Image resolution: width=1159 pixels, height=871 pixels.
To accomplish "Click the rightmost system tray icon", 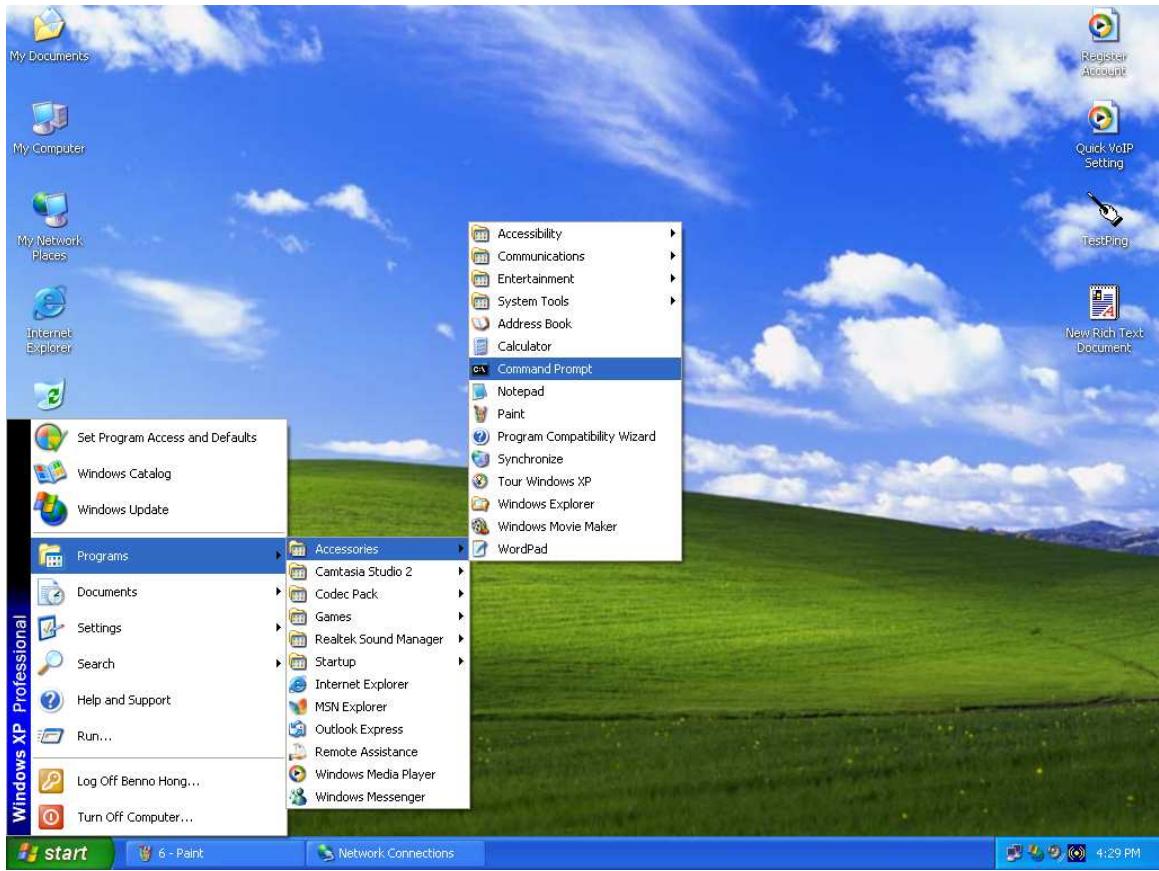I will pos(1077,853).
